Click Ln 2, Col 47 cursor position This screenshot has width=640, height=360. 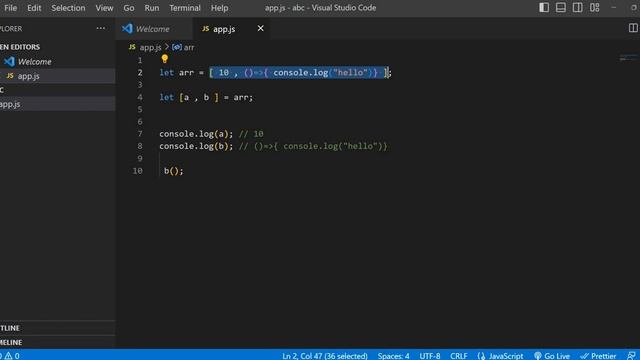(x=325, y=356)
